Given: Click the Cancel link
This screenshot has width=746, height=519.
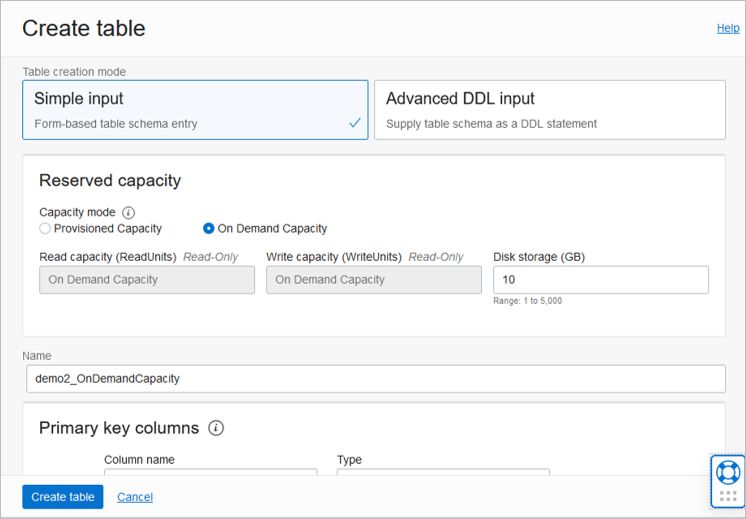Looking at the screenshot, I should 135,497.
